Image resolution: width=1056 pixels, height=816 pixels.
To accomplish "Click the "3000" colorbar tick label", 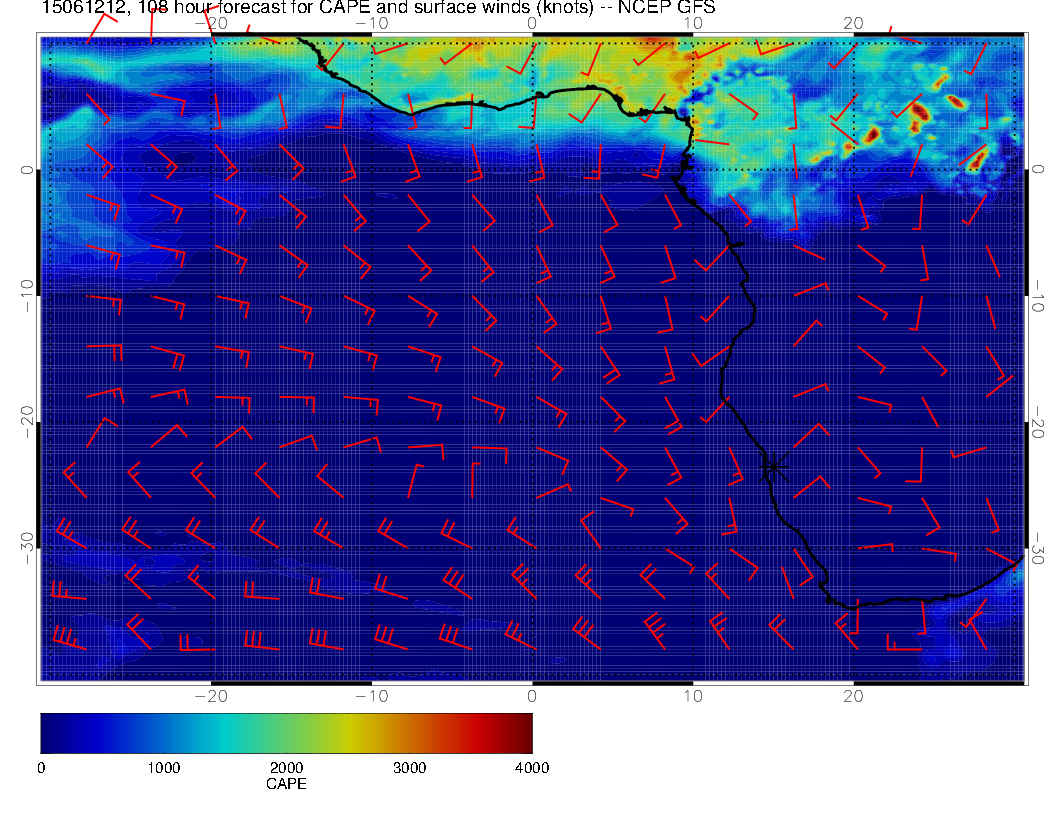I will coord(409,768).
